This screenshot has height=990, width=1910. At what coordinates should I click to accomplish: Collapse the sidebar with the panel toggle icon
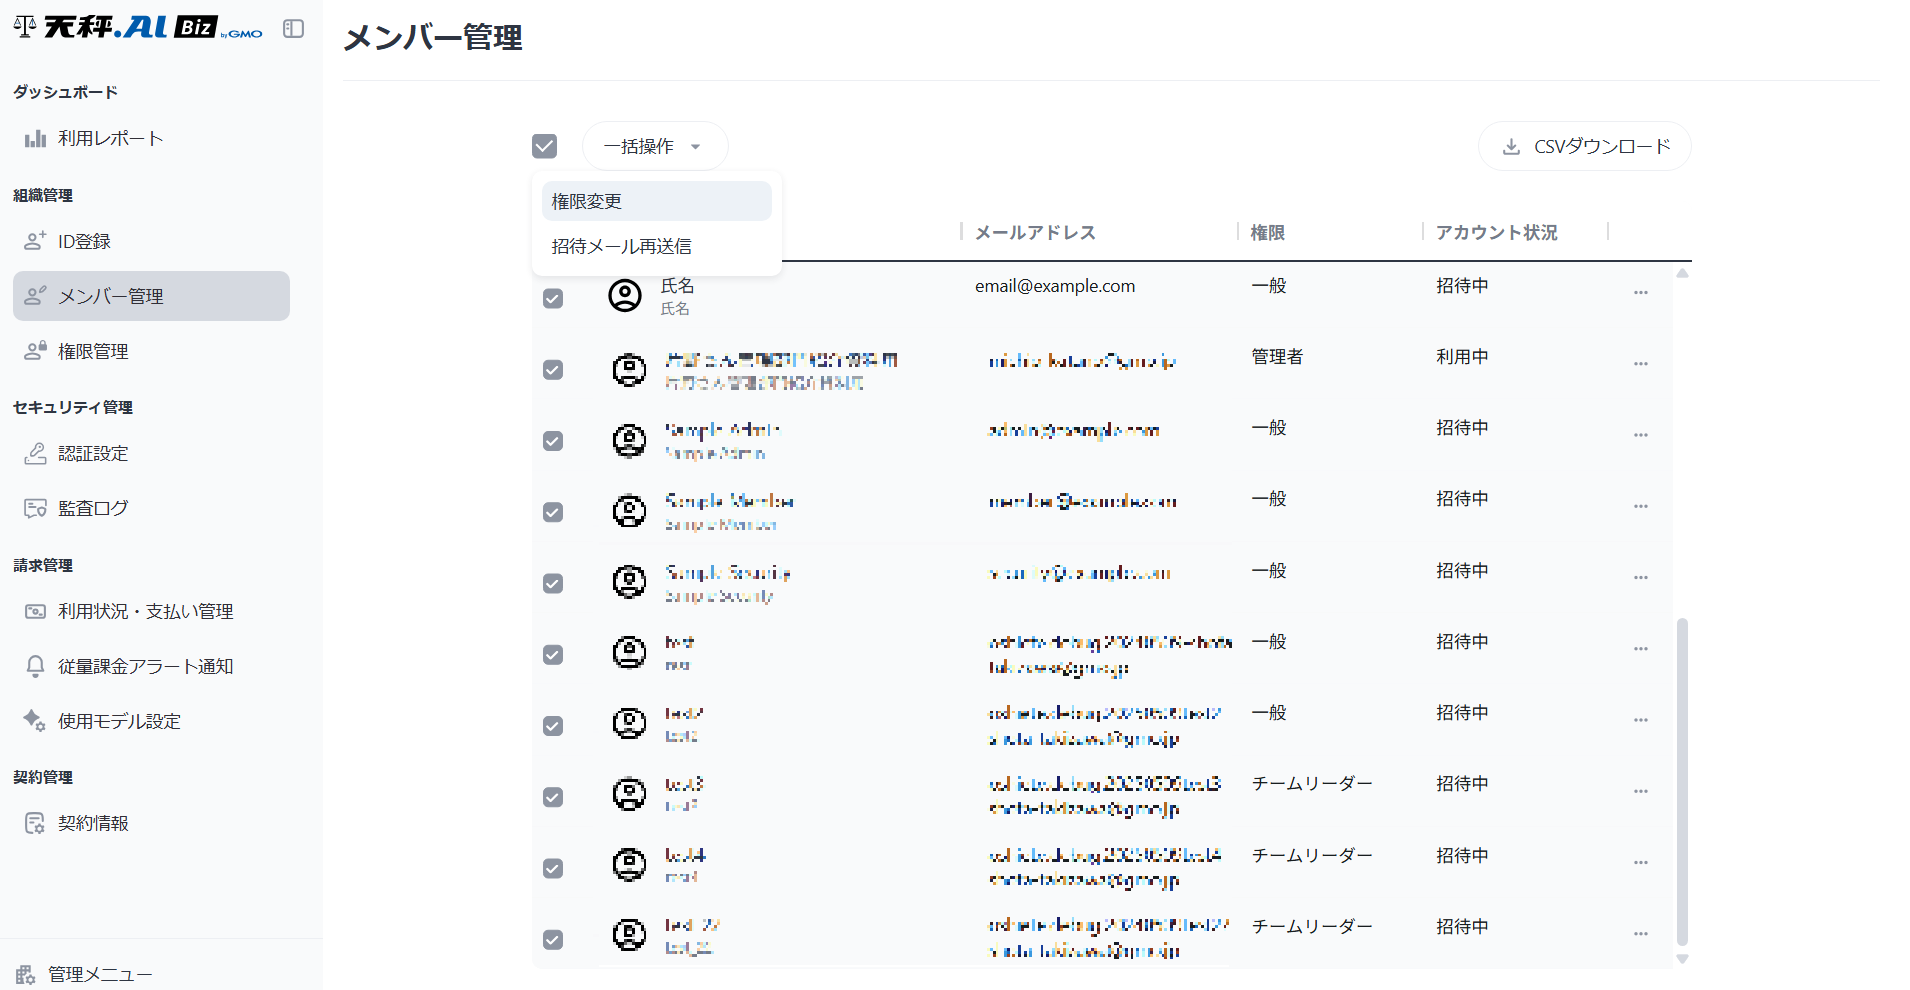tap(293, 29)
